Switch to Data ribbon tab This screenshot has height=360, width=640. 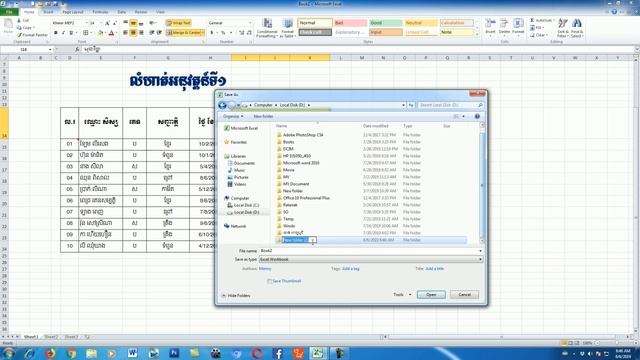click(x=122, y=12)
